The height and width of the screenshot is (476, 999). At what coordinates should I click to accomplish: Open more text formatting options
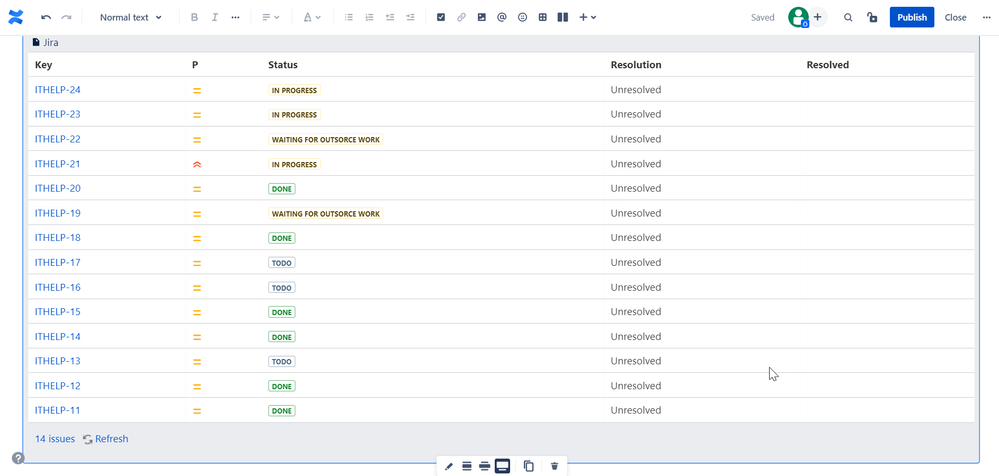click(235, 17)
